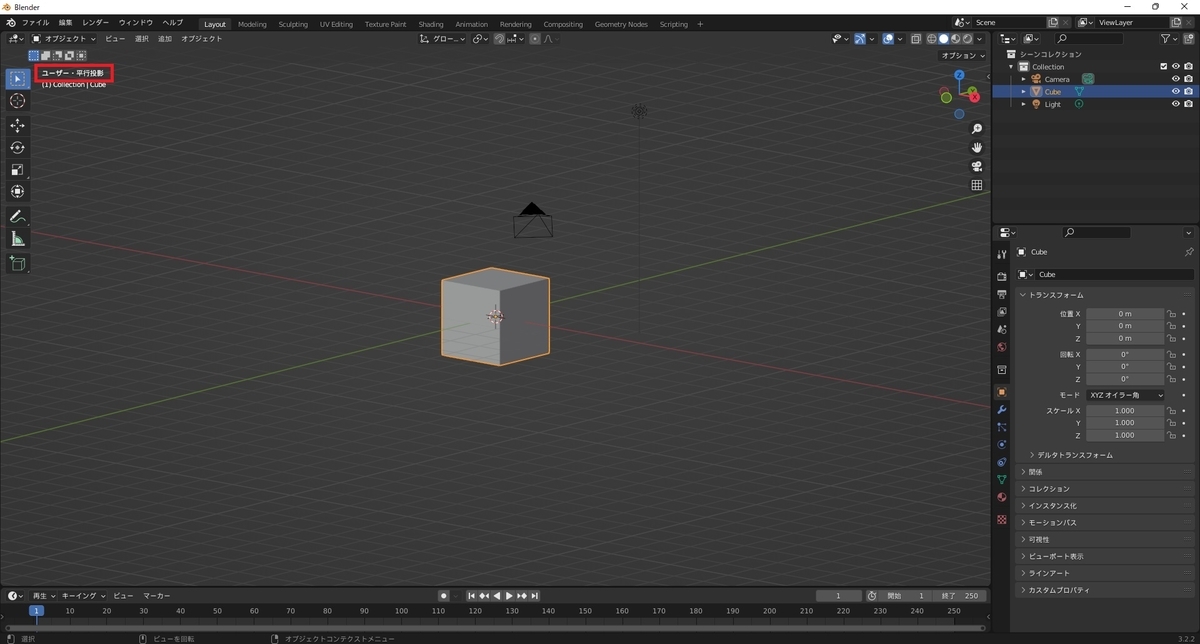Click the 終了 250 end frame field
Viewport: 1200px width, 644px height.
click(960, 596)
